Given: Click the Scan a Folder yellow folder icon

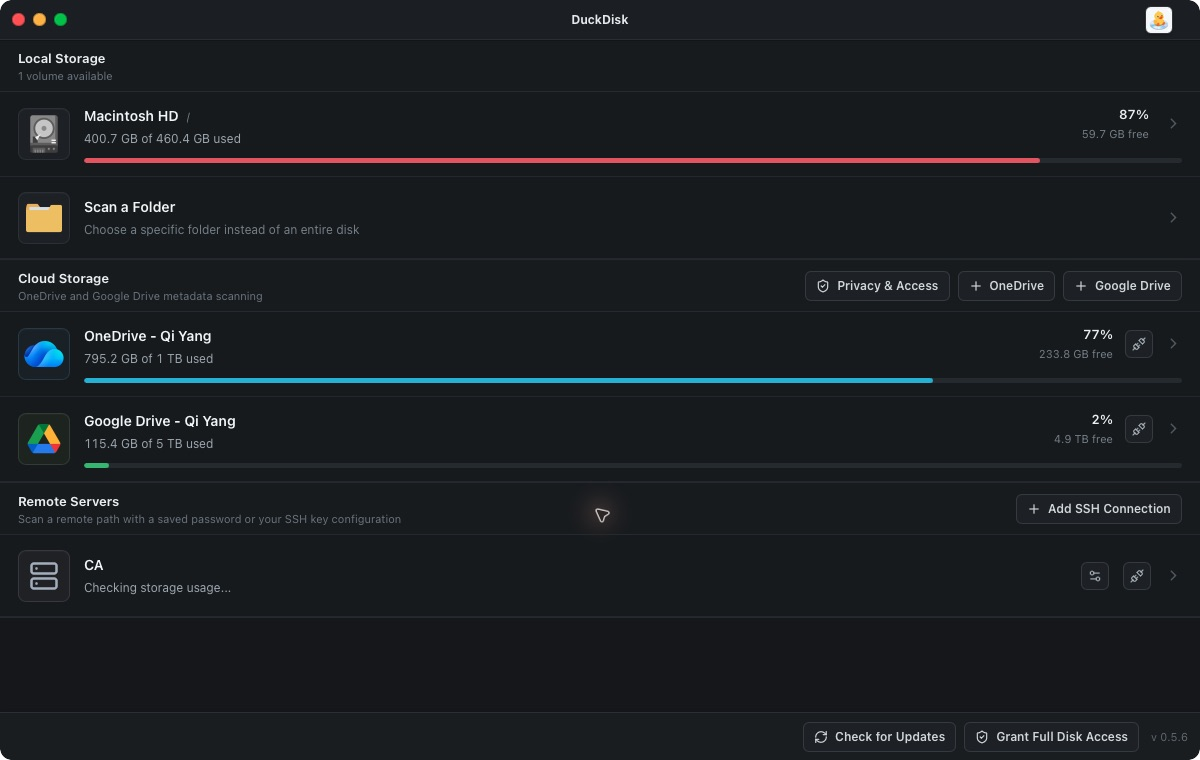Looking at the screenshot, I should (x=44, y=218).
